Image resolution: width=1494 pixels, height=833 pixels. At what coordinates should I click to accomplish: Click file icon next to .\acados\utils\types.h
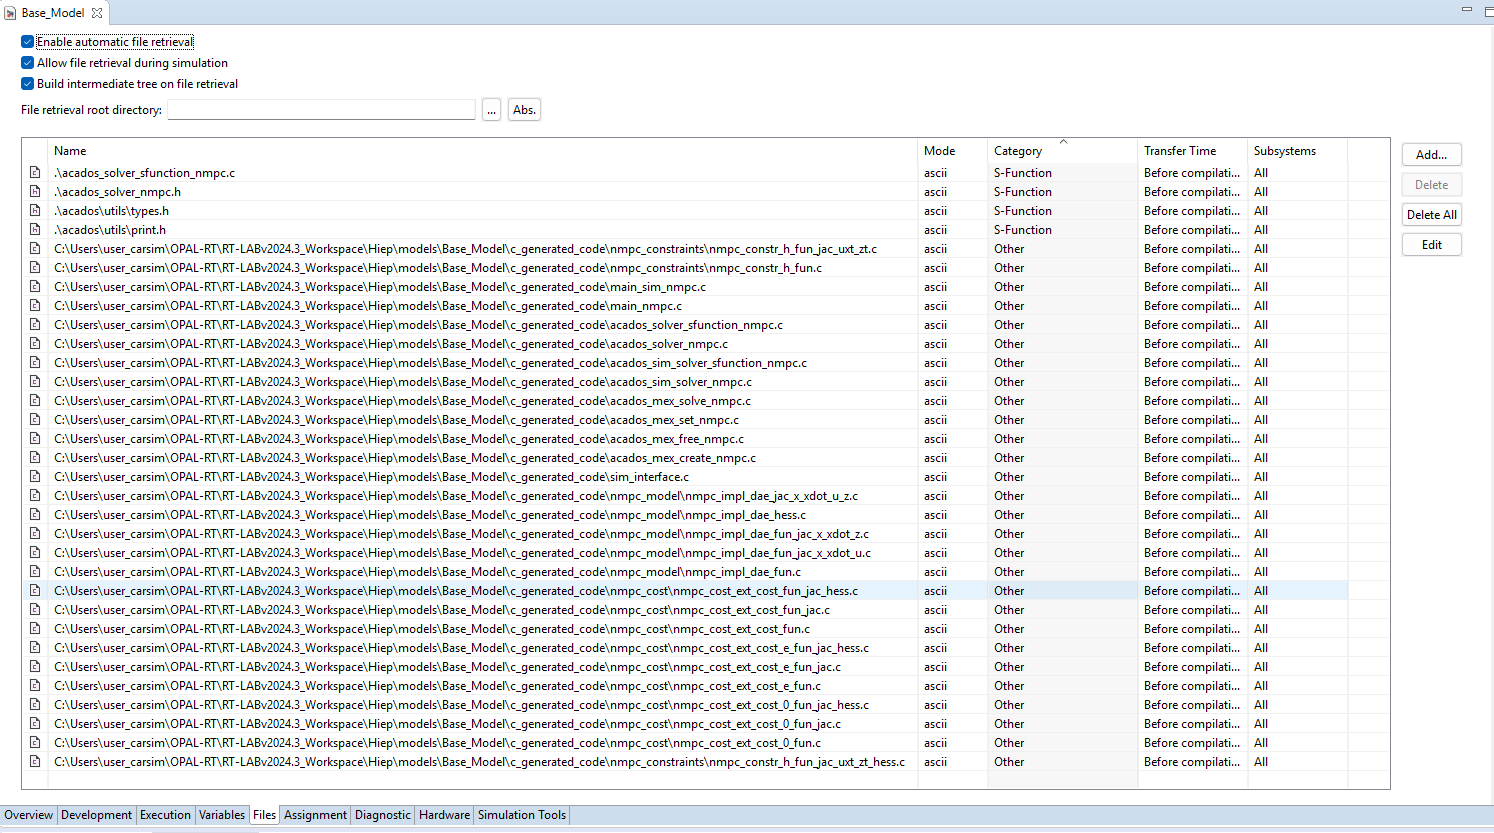pyautogui.click(x=35, y=211)
